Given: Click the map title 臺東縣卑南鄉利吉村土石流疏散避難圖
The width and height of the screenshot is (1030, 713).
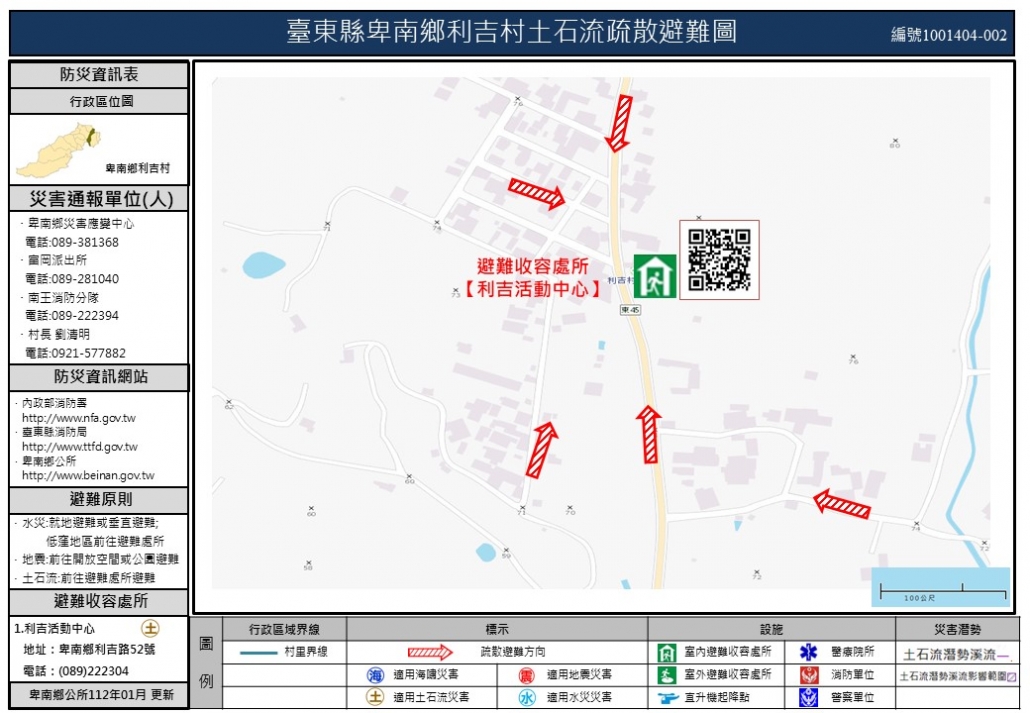Looking at the screenshot, I should click(511, 32).
